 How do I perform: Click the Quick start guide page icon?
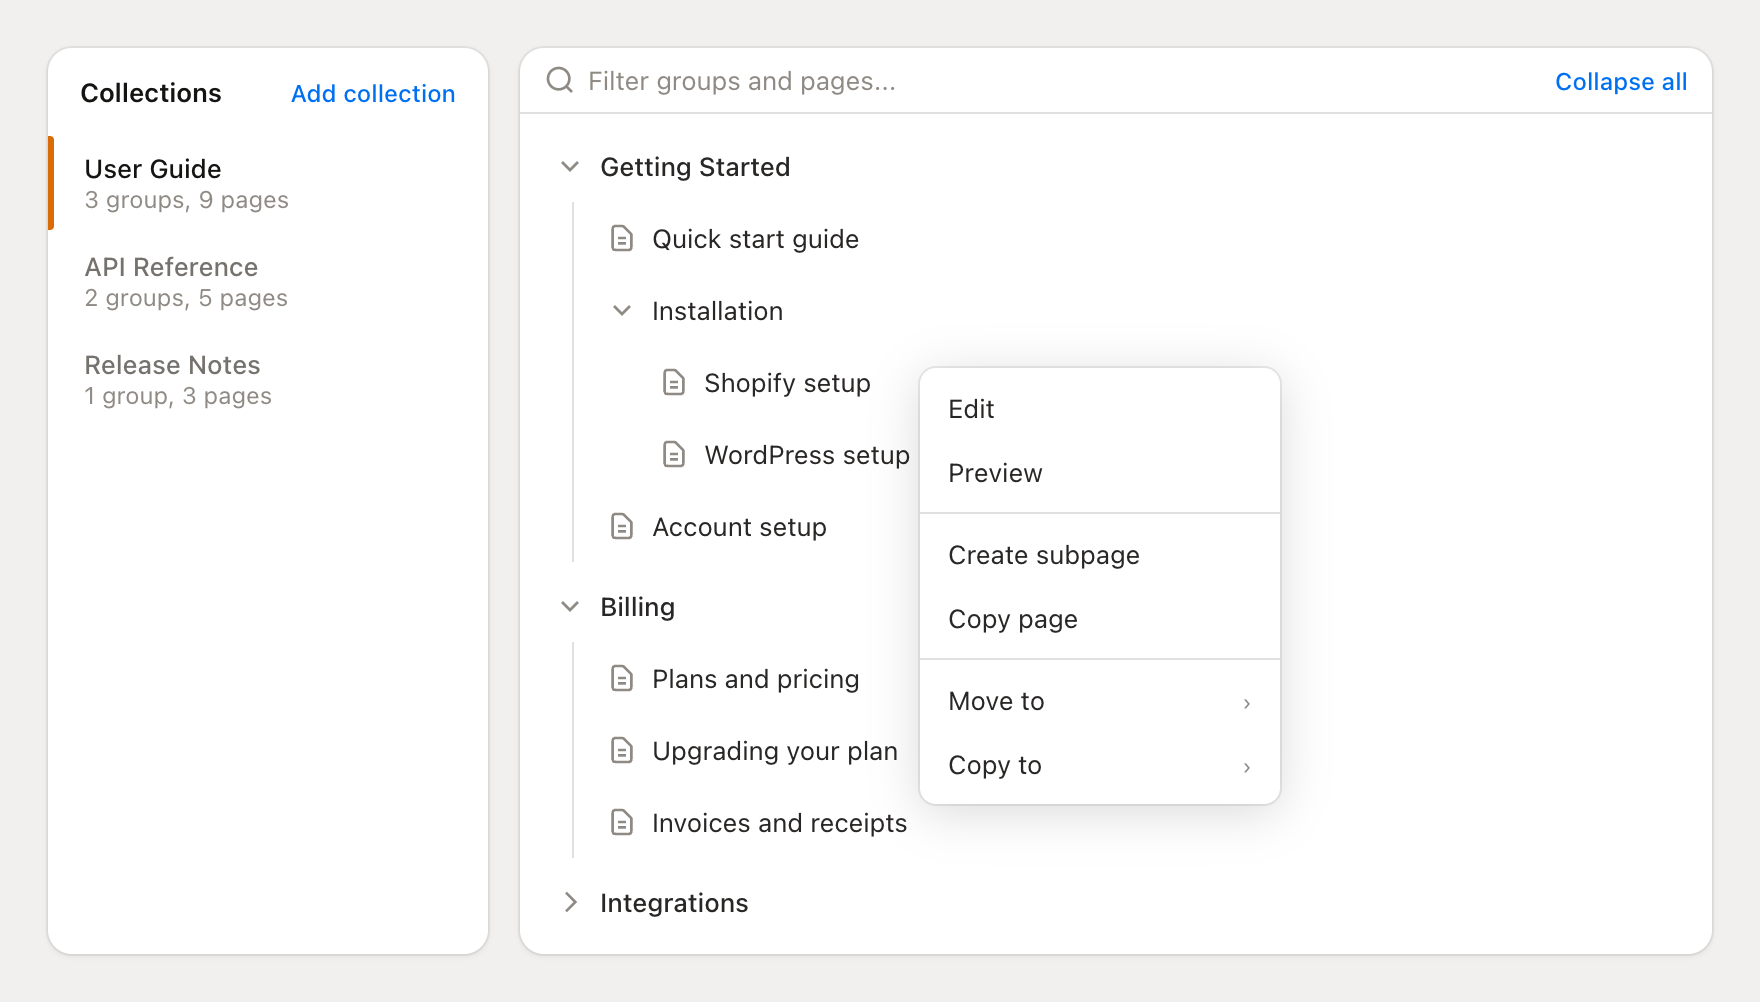point(622,239)
